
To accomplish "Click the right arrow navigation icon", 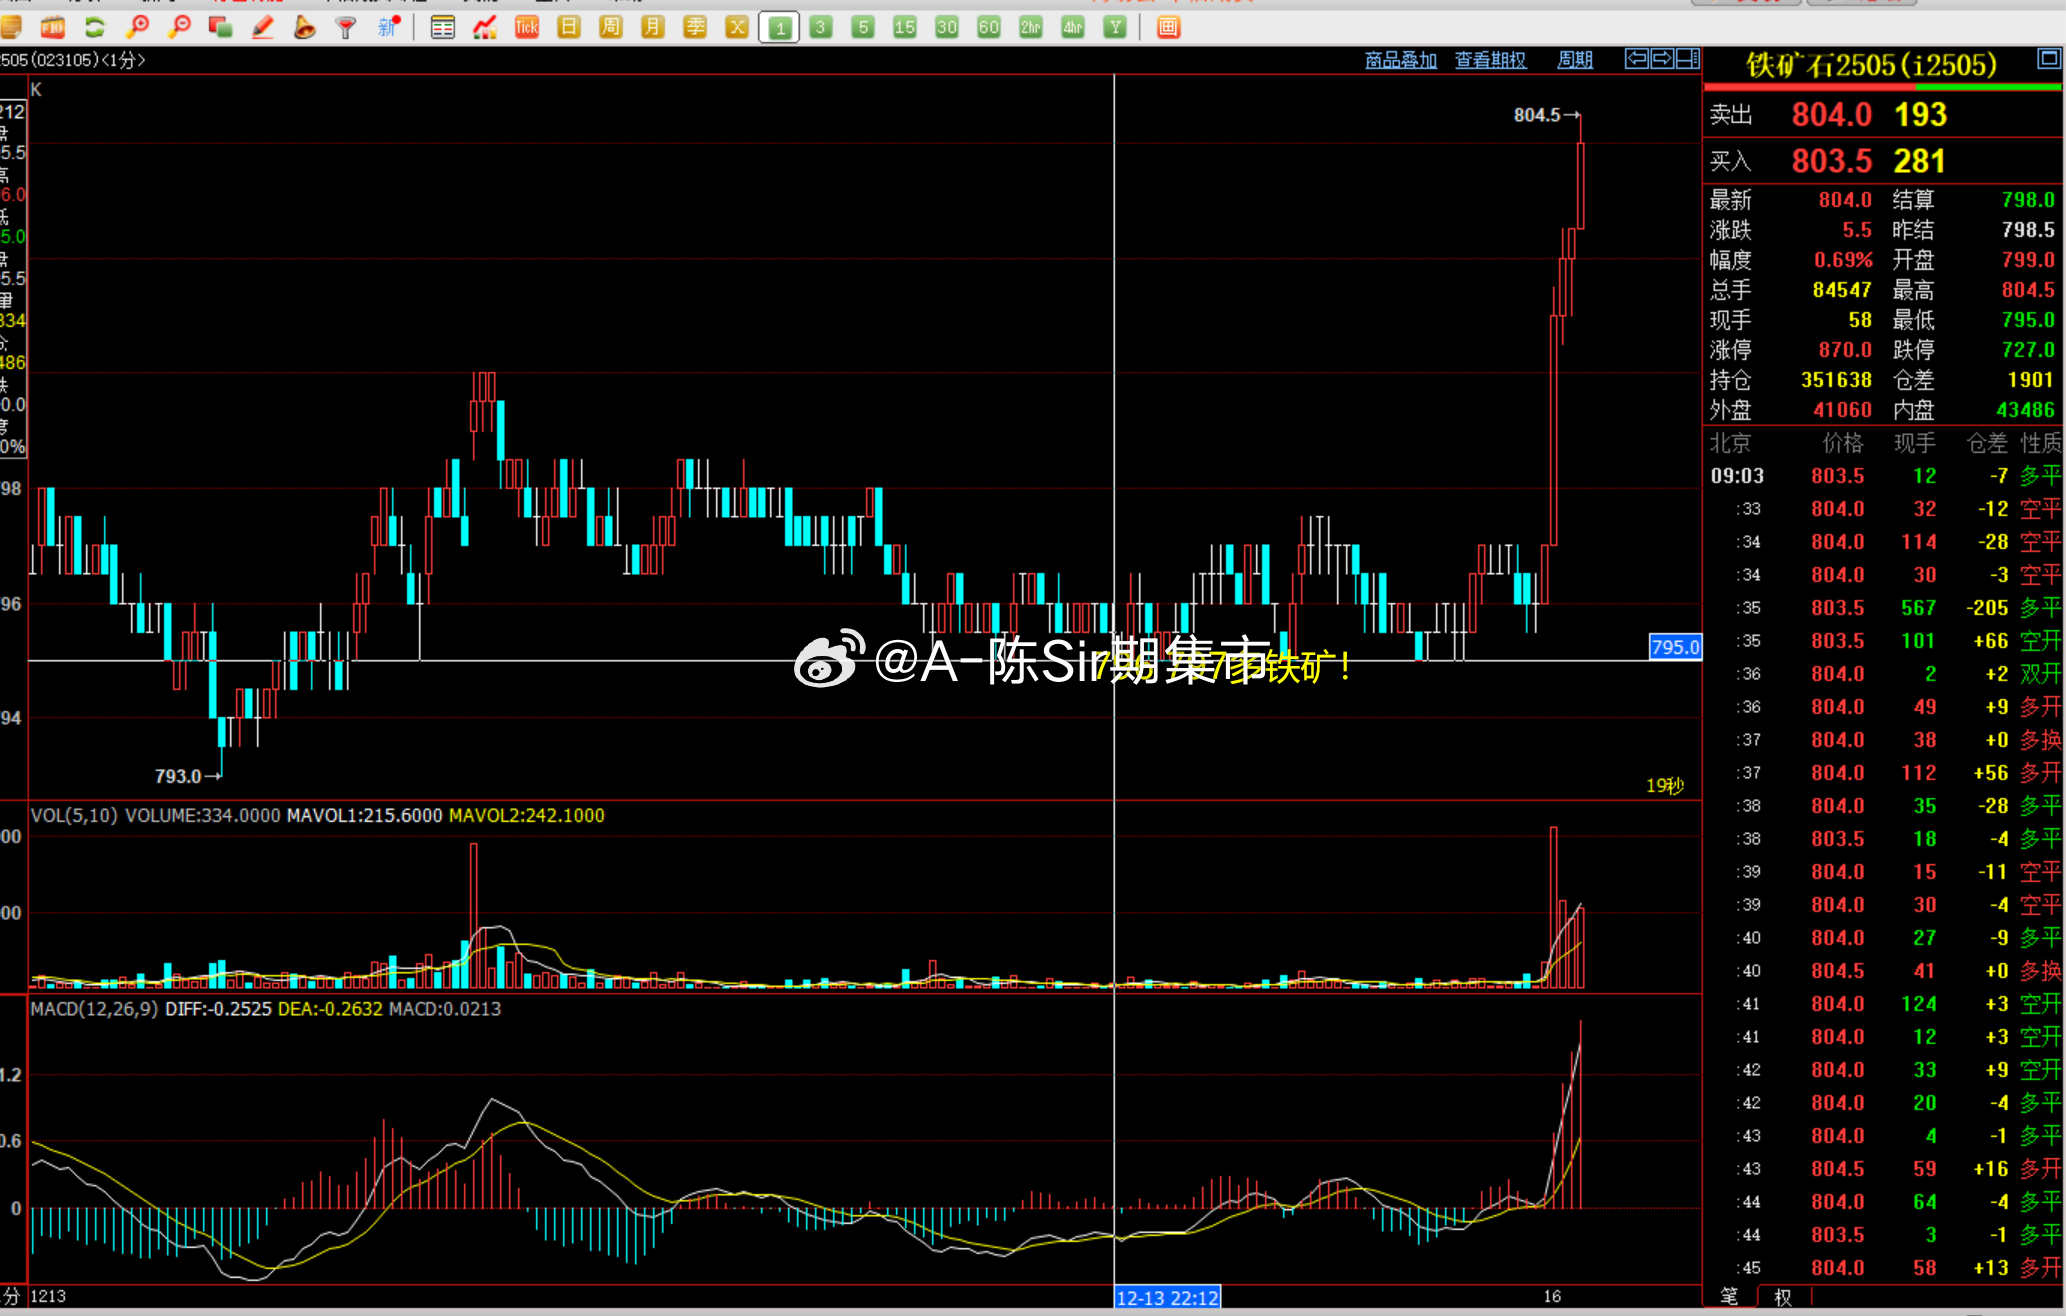I will pyautogui.click(x=1662, y=59).
